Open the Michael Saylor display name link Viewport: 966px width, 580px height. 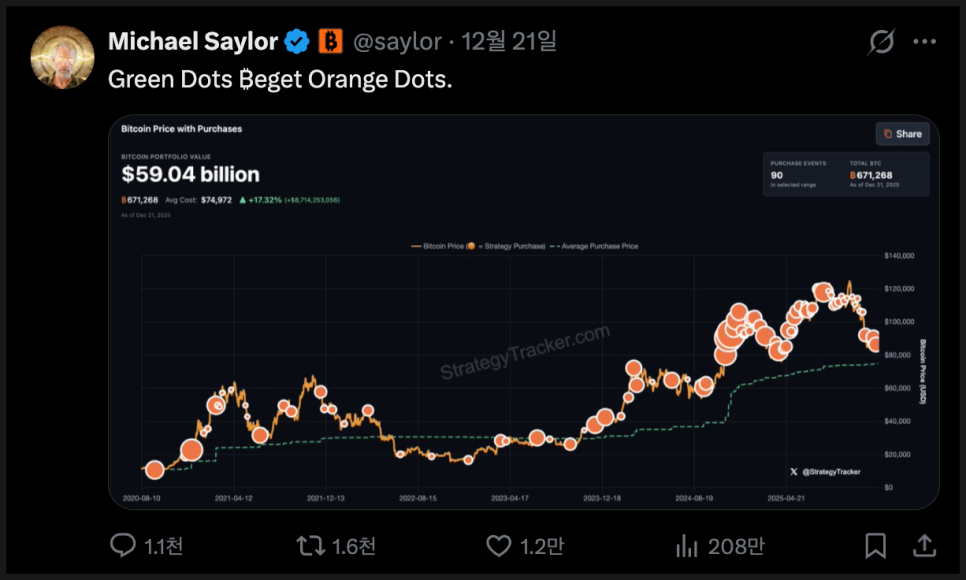(193, 42)
